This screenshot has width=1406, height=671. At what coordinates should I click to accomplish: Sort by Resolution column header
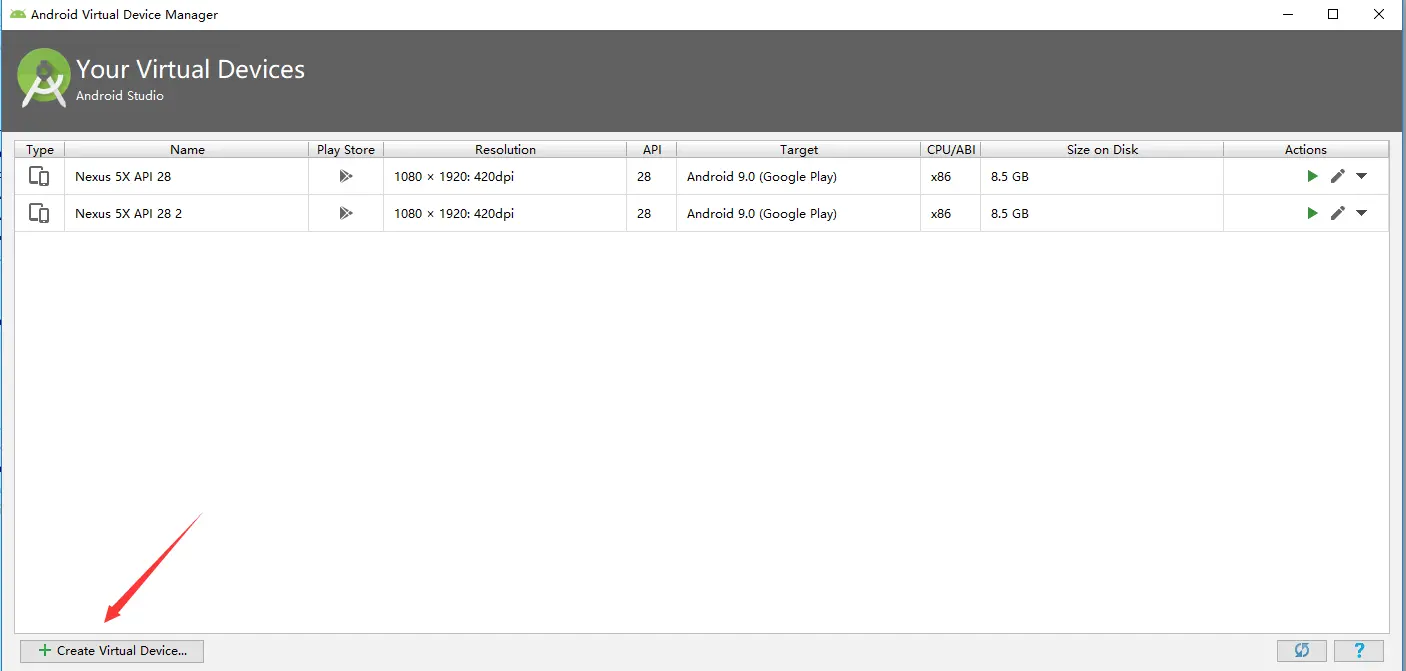pyautogui.click(x=505, y=149)
